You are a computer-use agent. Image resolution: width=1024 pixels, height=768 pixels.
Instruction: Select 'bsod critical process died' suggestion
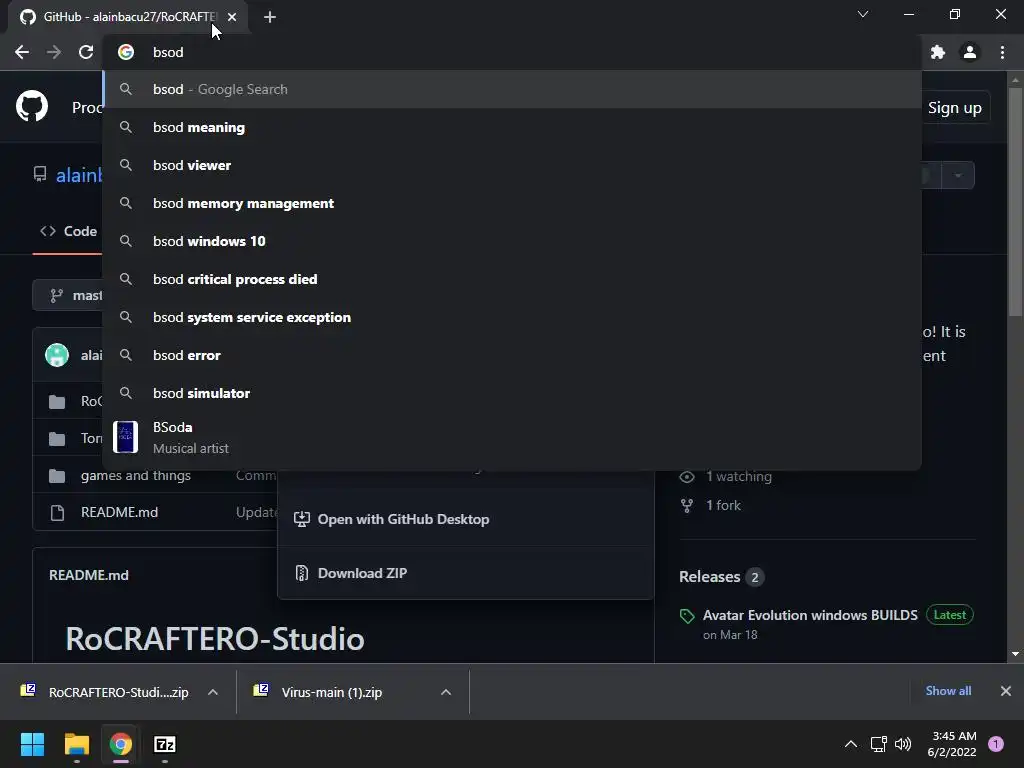pyautogui.click(x=512, y=279)
